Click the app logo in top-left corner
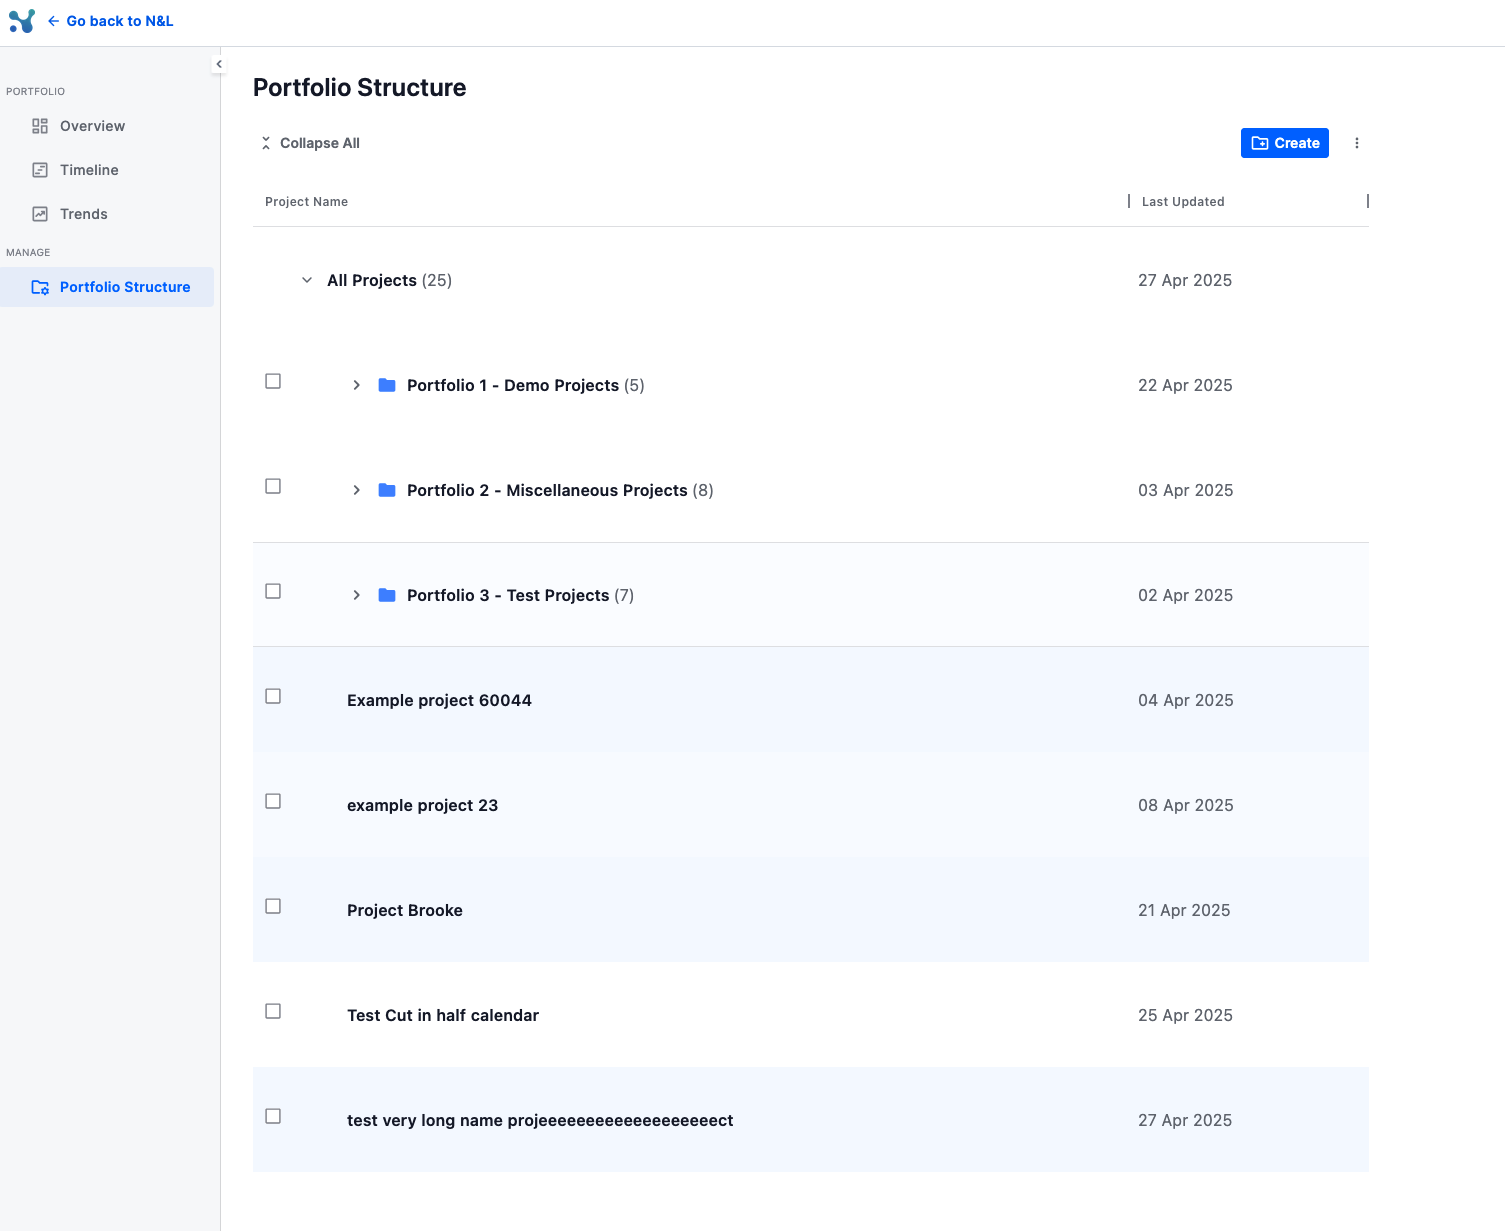Viewport: 1505px width, 1231px height. point(21,21)
